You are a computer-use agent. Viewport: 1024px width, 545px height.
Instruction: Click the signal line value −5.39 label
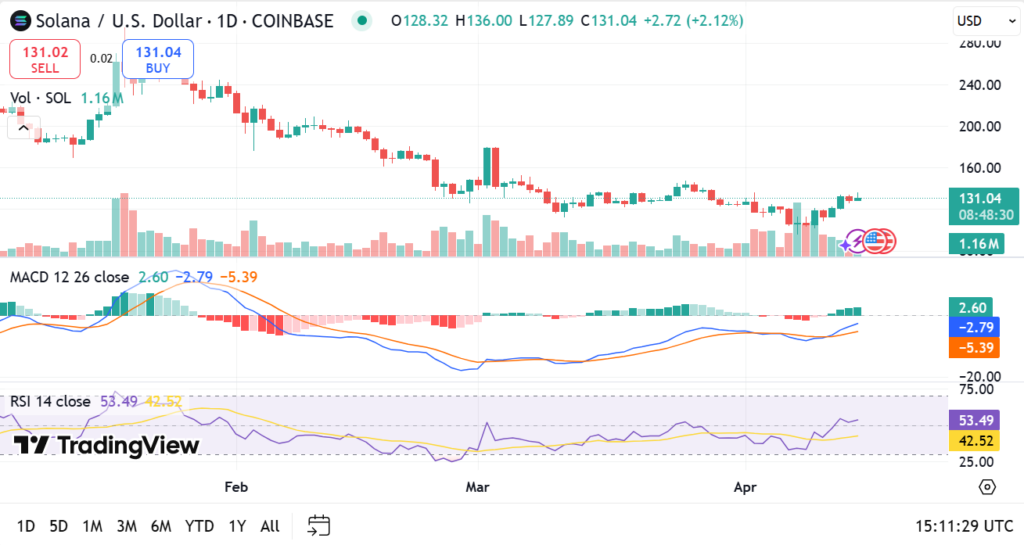coord(974,347)
